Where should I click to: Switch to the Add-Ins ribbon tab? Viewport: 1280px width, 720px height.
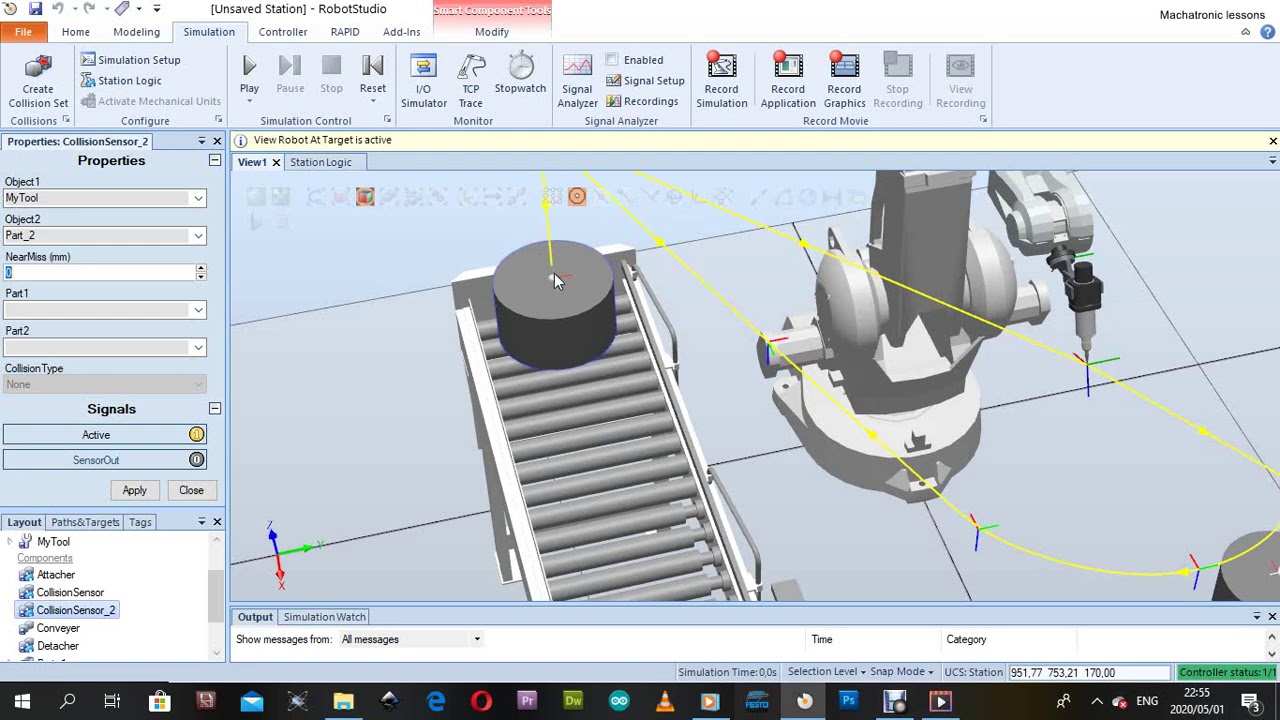(x=401, y=32)
